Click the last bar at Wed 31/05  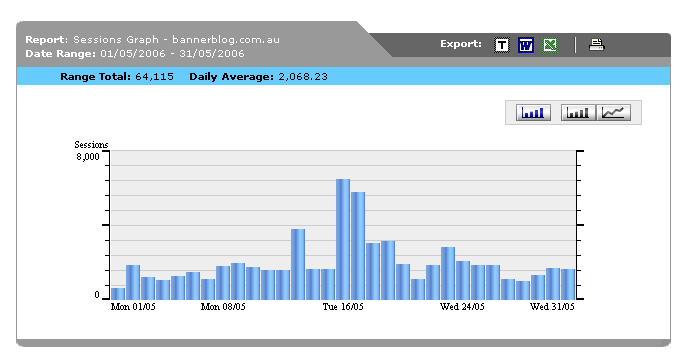pos(568,284)
